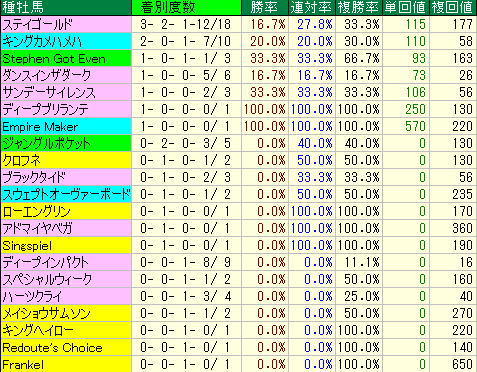Click the 種牡馬 column header
The image size is (477, 372).
point(66,7)
